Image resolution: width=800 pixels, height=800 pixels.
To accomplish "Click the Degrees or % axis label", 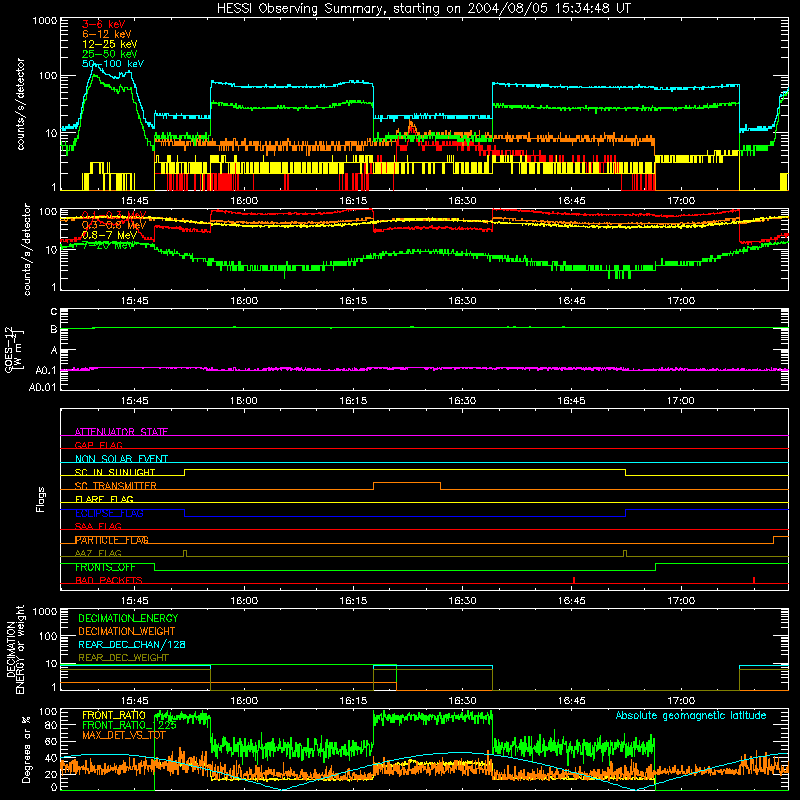I will point(26,750).
